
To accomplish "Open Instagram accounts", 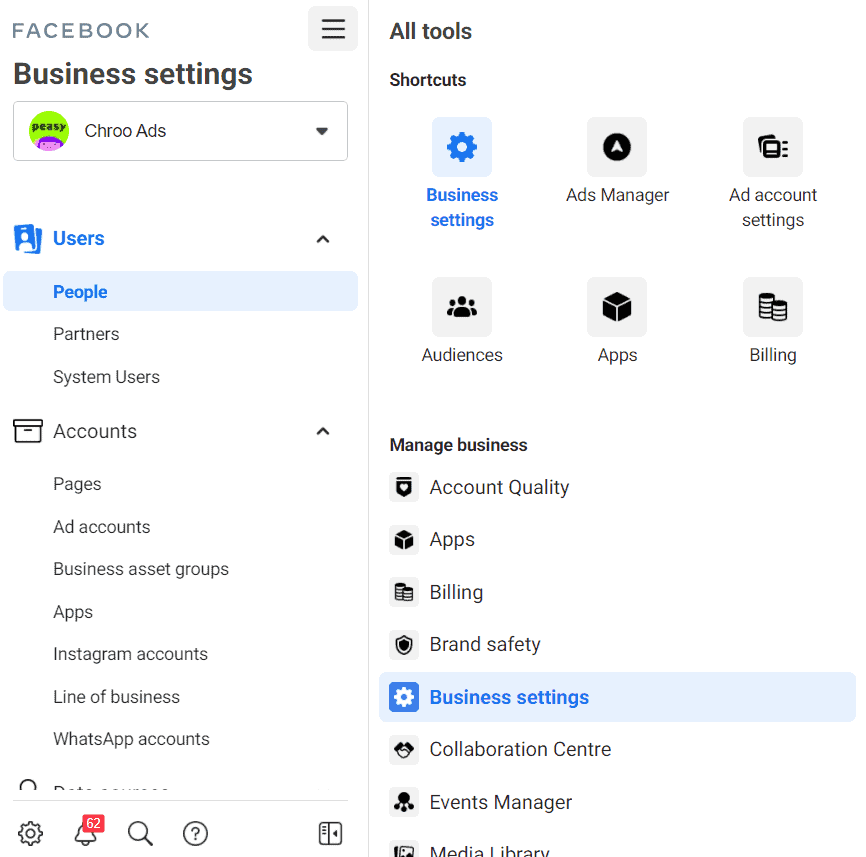I will click(x=130, y=654).
